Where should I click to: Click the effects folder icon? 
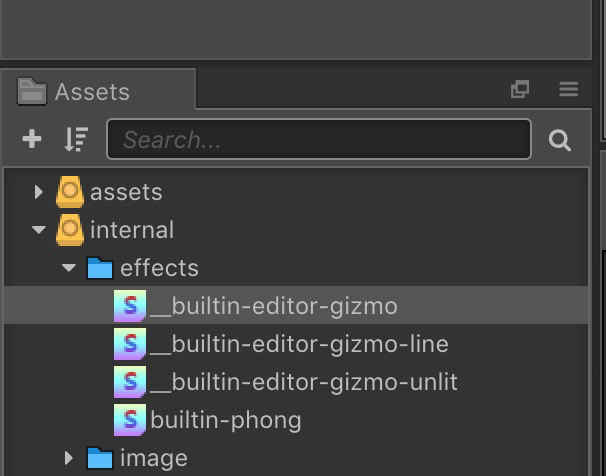[x=100, y=268]
